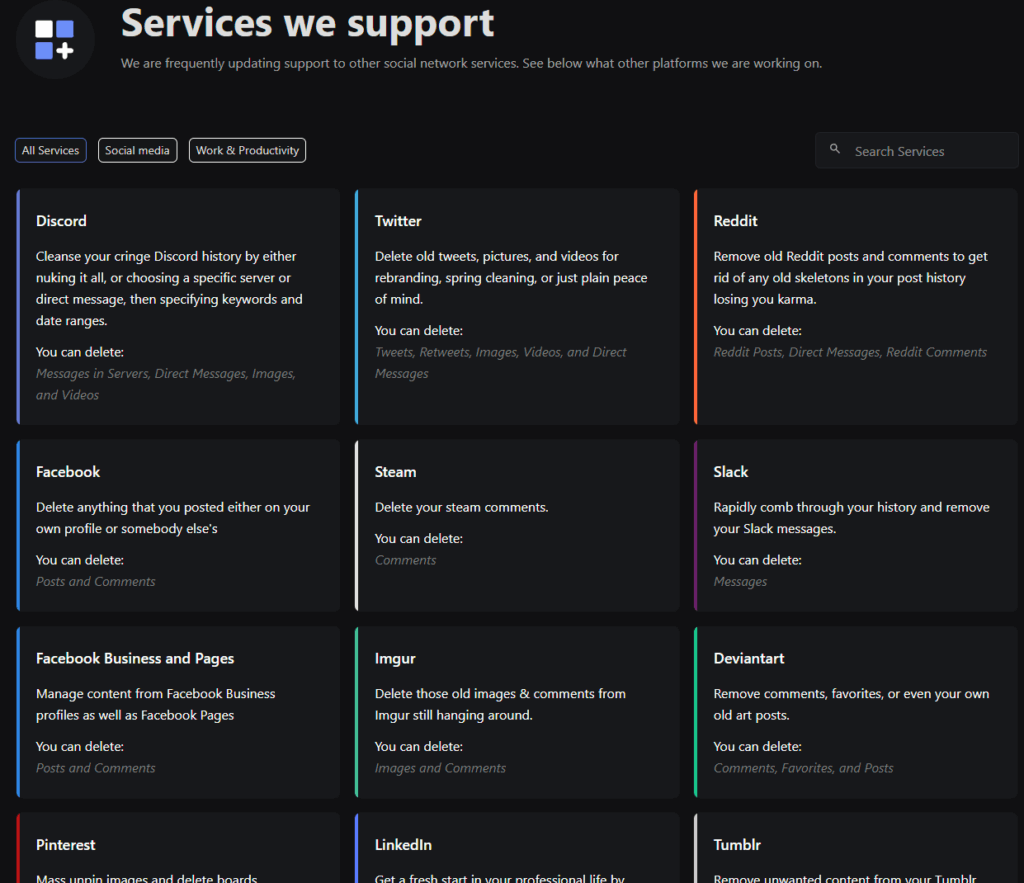Filter by Work & Productivity category
This screenshot has height=883, width=1024.
[x=247, y=151]
